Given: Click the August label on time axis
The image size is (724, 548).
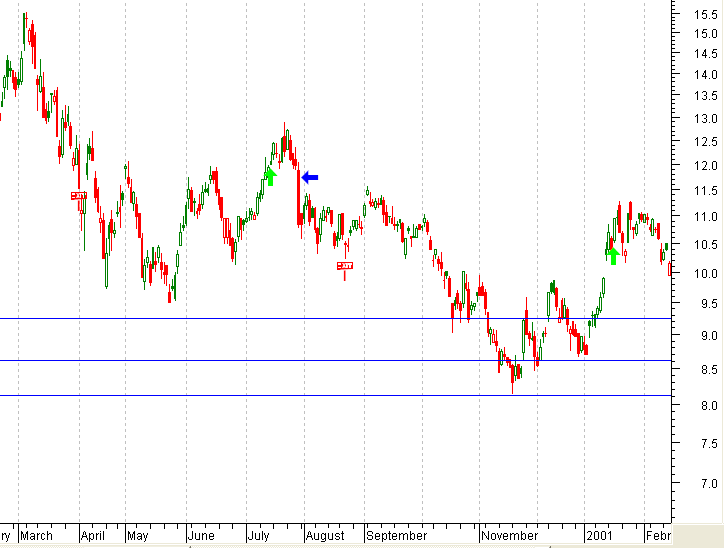Looking at the screenshot, I should click(x=325, y=536).
